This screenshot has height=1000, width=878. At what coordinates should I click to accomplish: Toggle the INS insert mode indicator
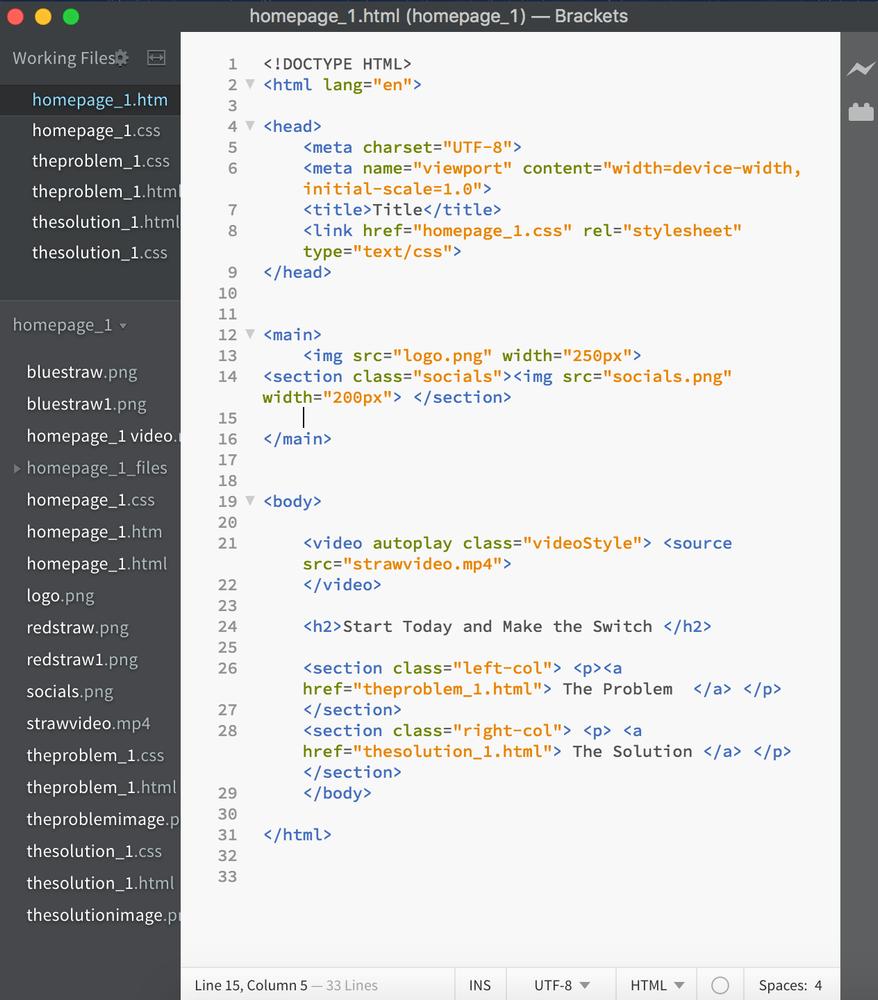[x=480, y=985]
